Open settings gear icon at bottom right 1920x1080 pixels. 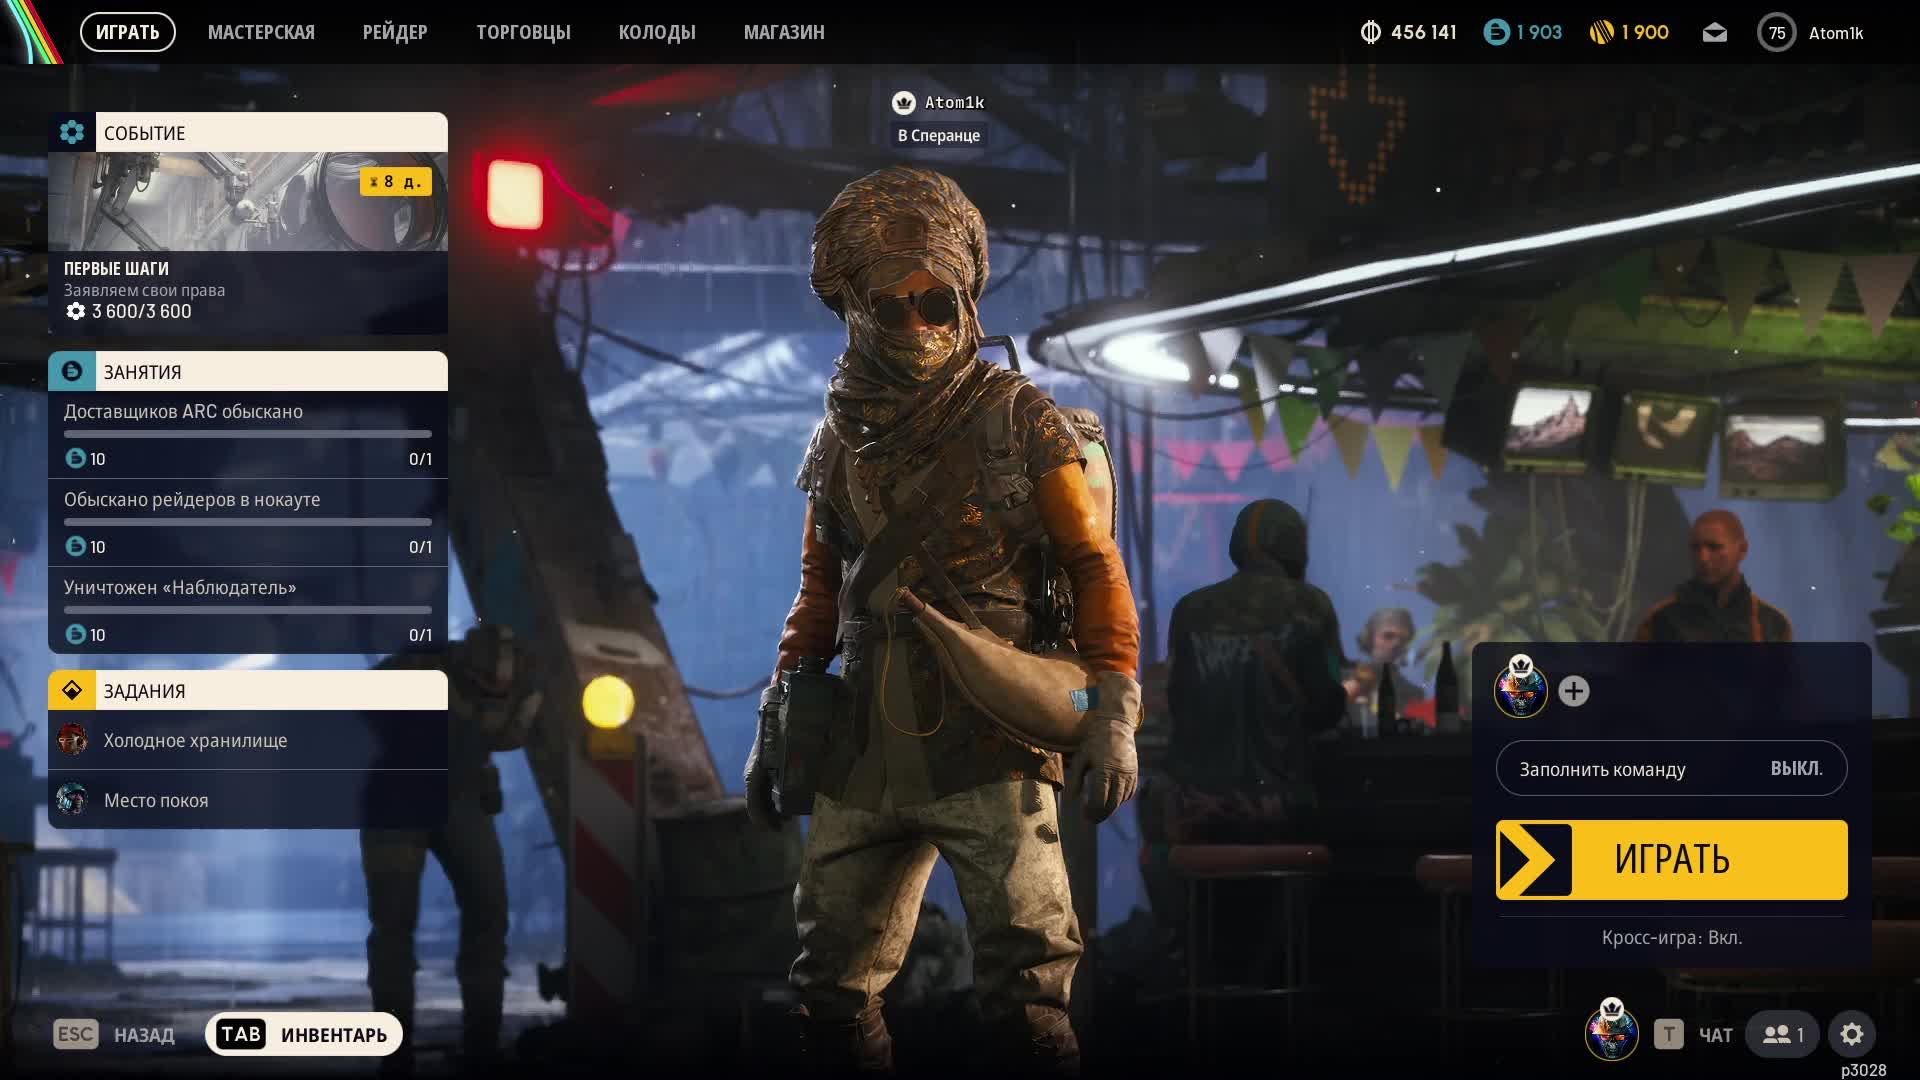point(1851,1034)
